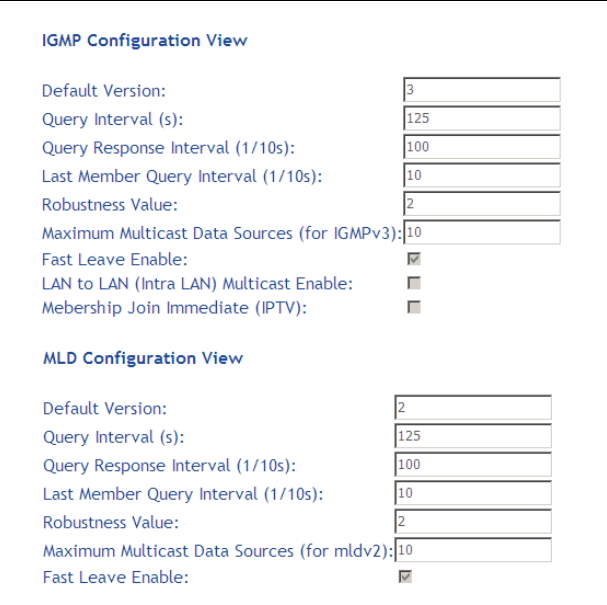Click IGMP Last Member Query Interval field
607x605 pixels.
point(481,176)
